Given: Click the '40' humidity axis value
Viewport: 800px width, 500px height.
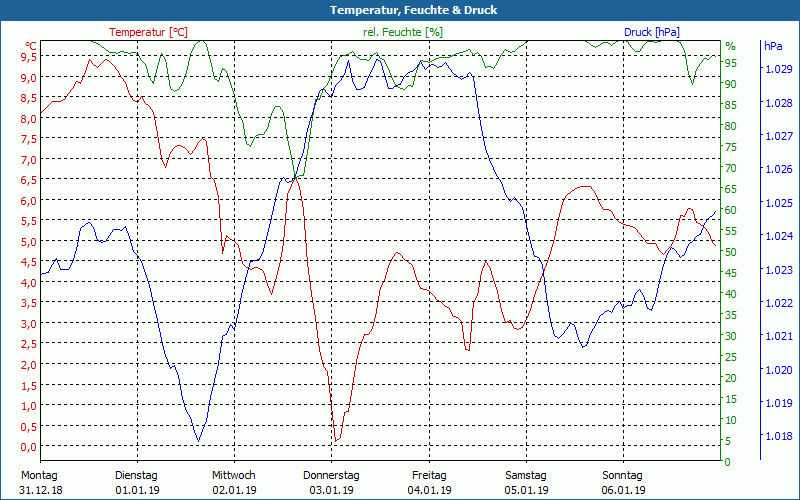Looking at the screenshot, I should pyautogui.click(x=731, y=294).
